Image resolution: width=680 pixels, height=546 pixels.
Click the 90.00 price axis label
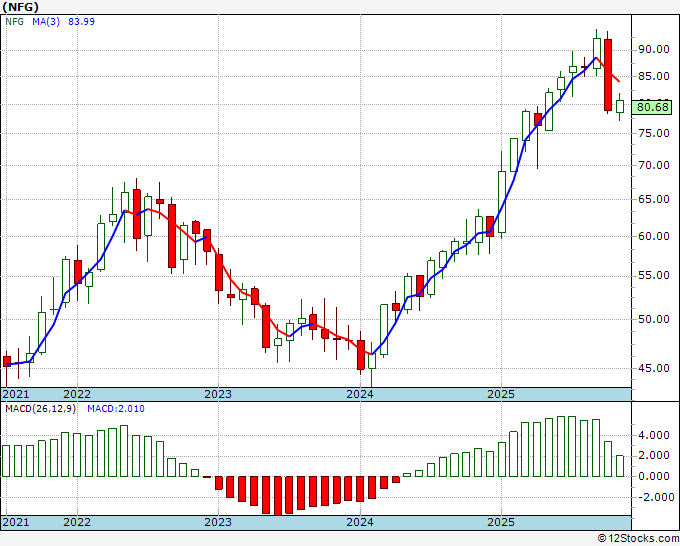(x=654, y=49)
